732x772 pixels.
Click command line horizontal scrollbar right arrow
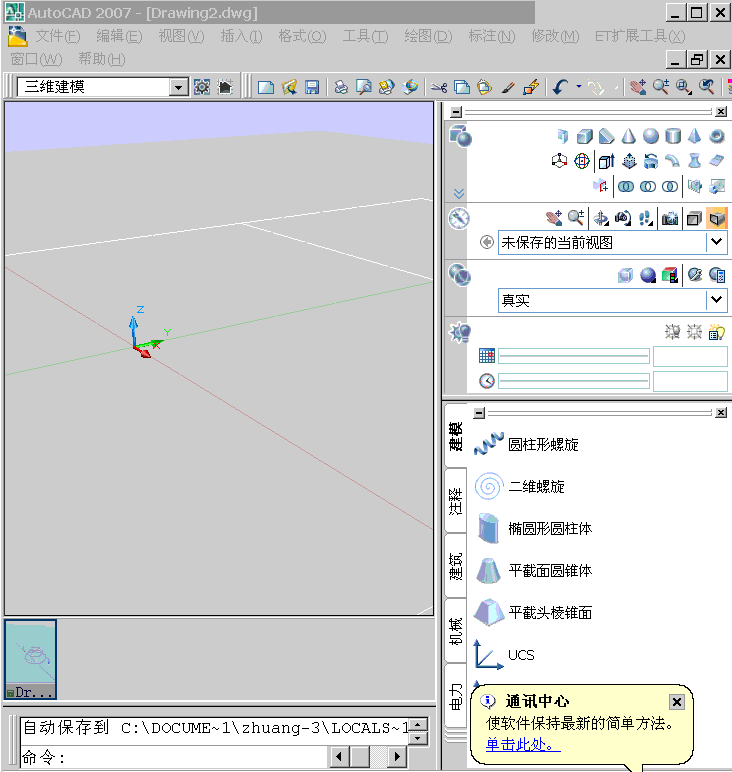397,756
